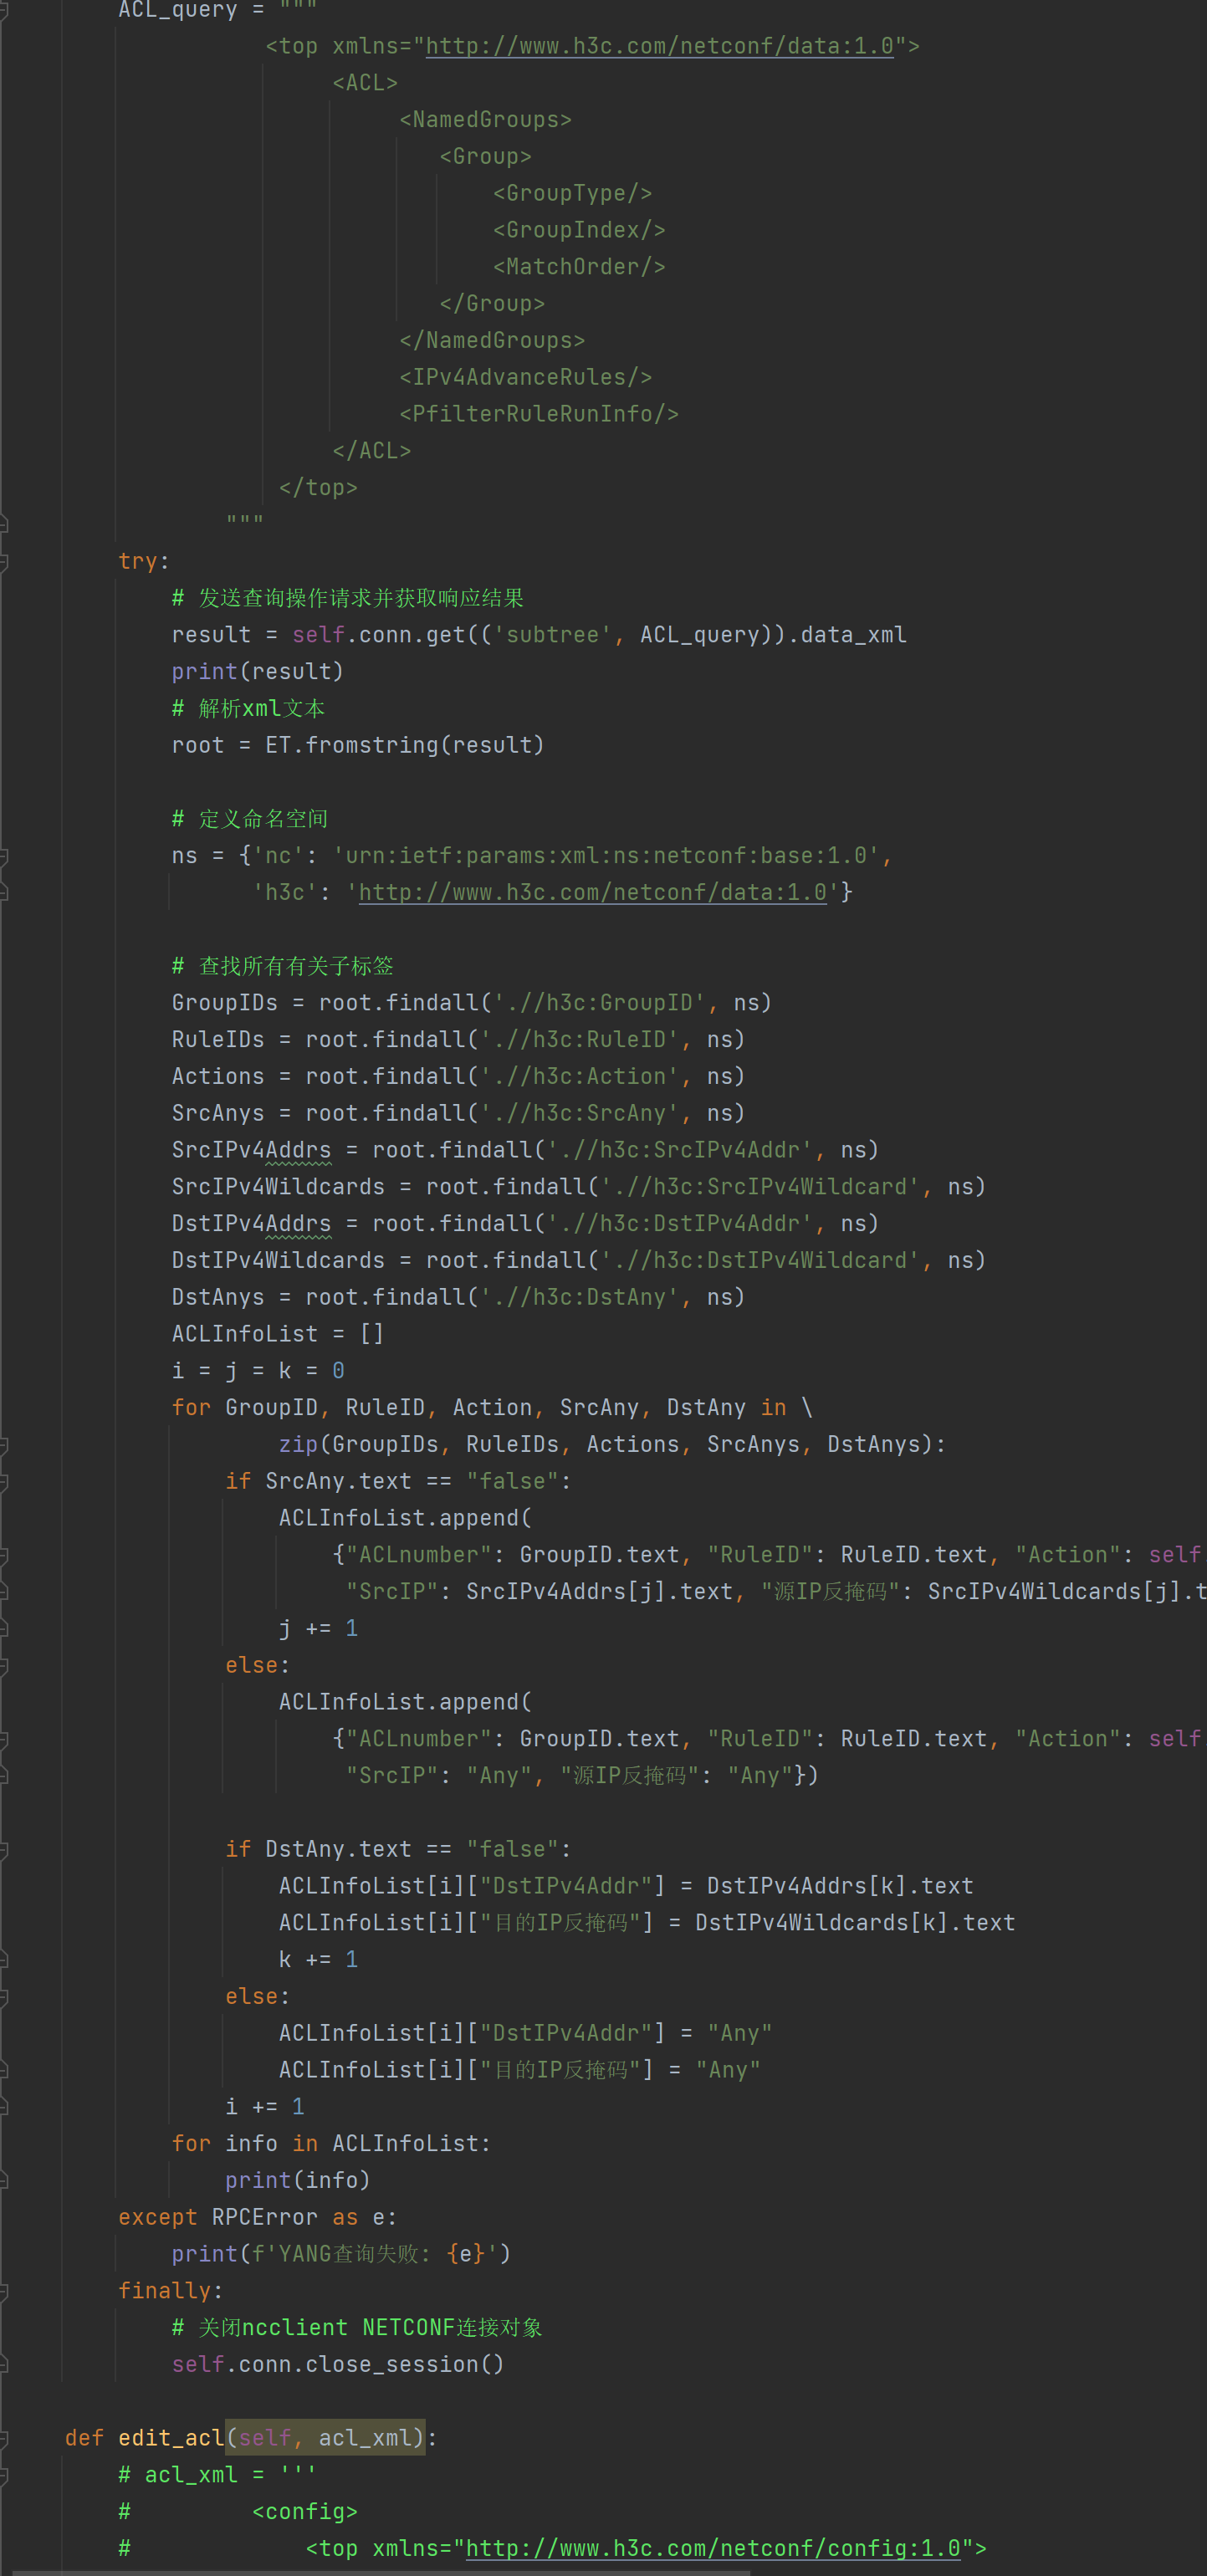
Task: Collapse the finally: block fold marker
Action: click(4, 2290)
